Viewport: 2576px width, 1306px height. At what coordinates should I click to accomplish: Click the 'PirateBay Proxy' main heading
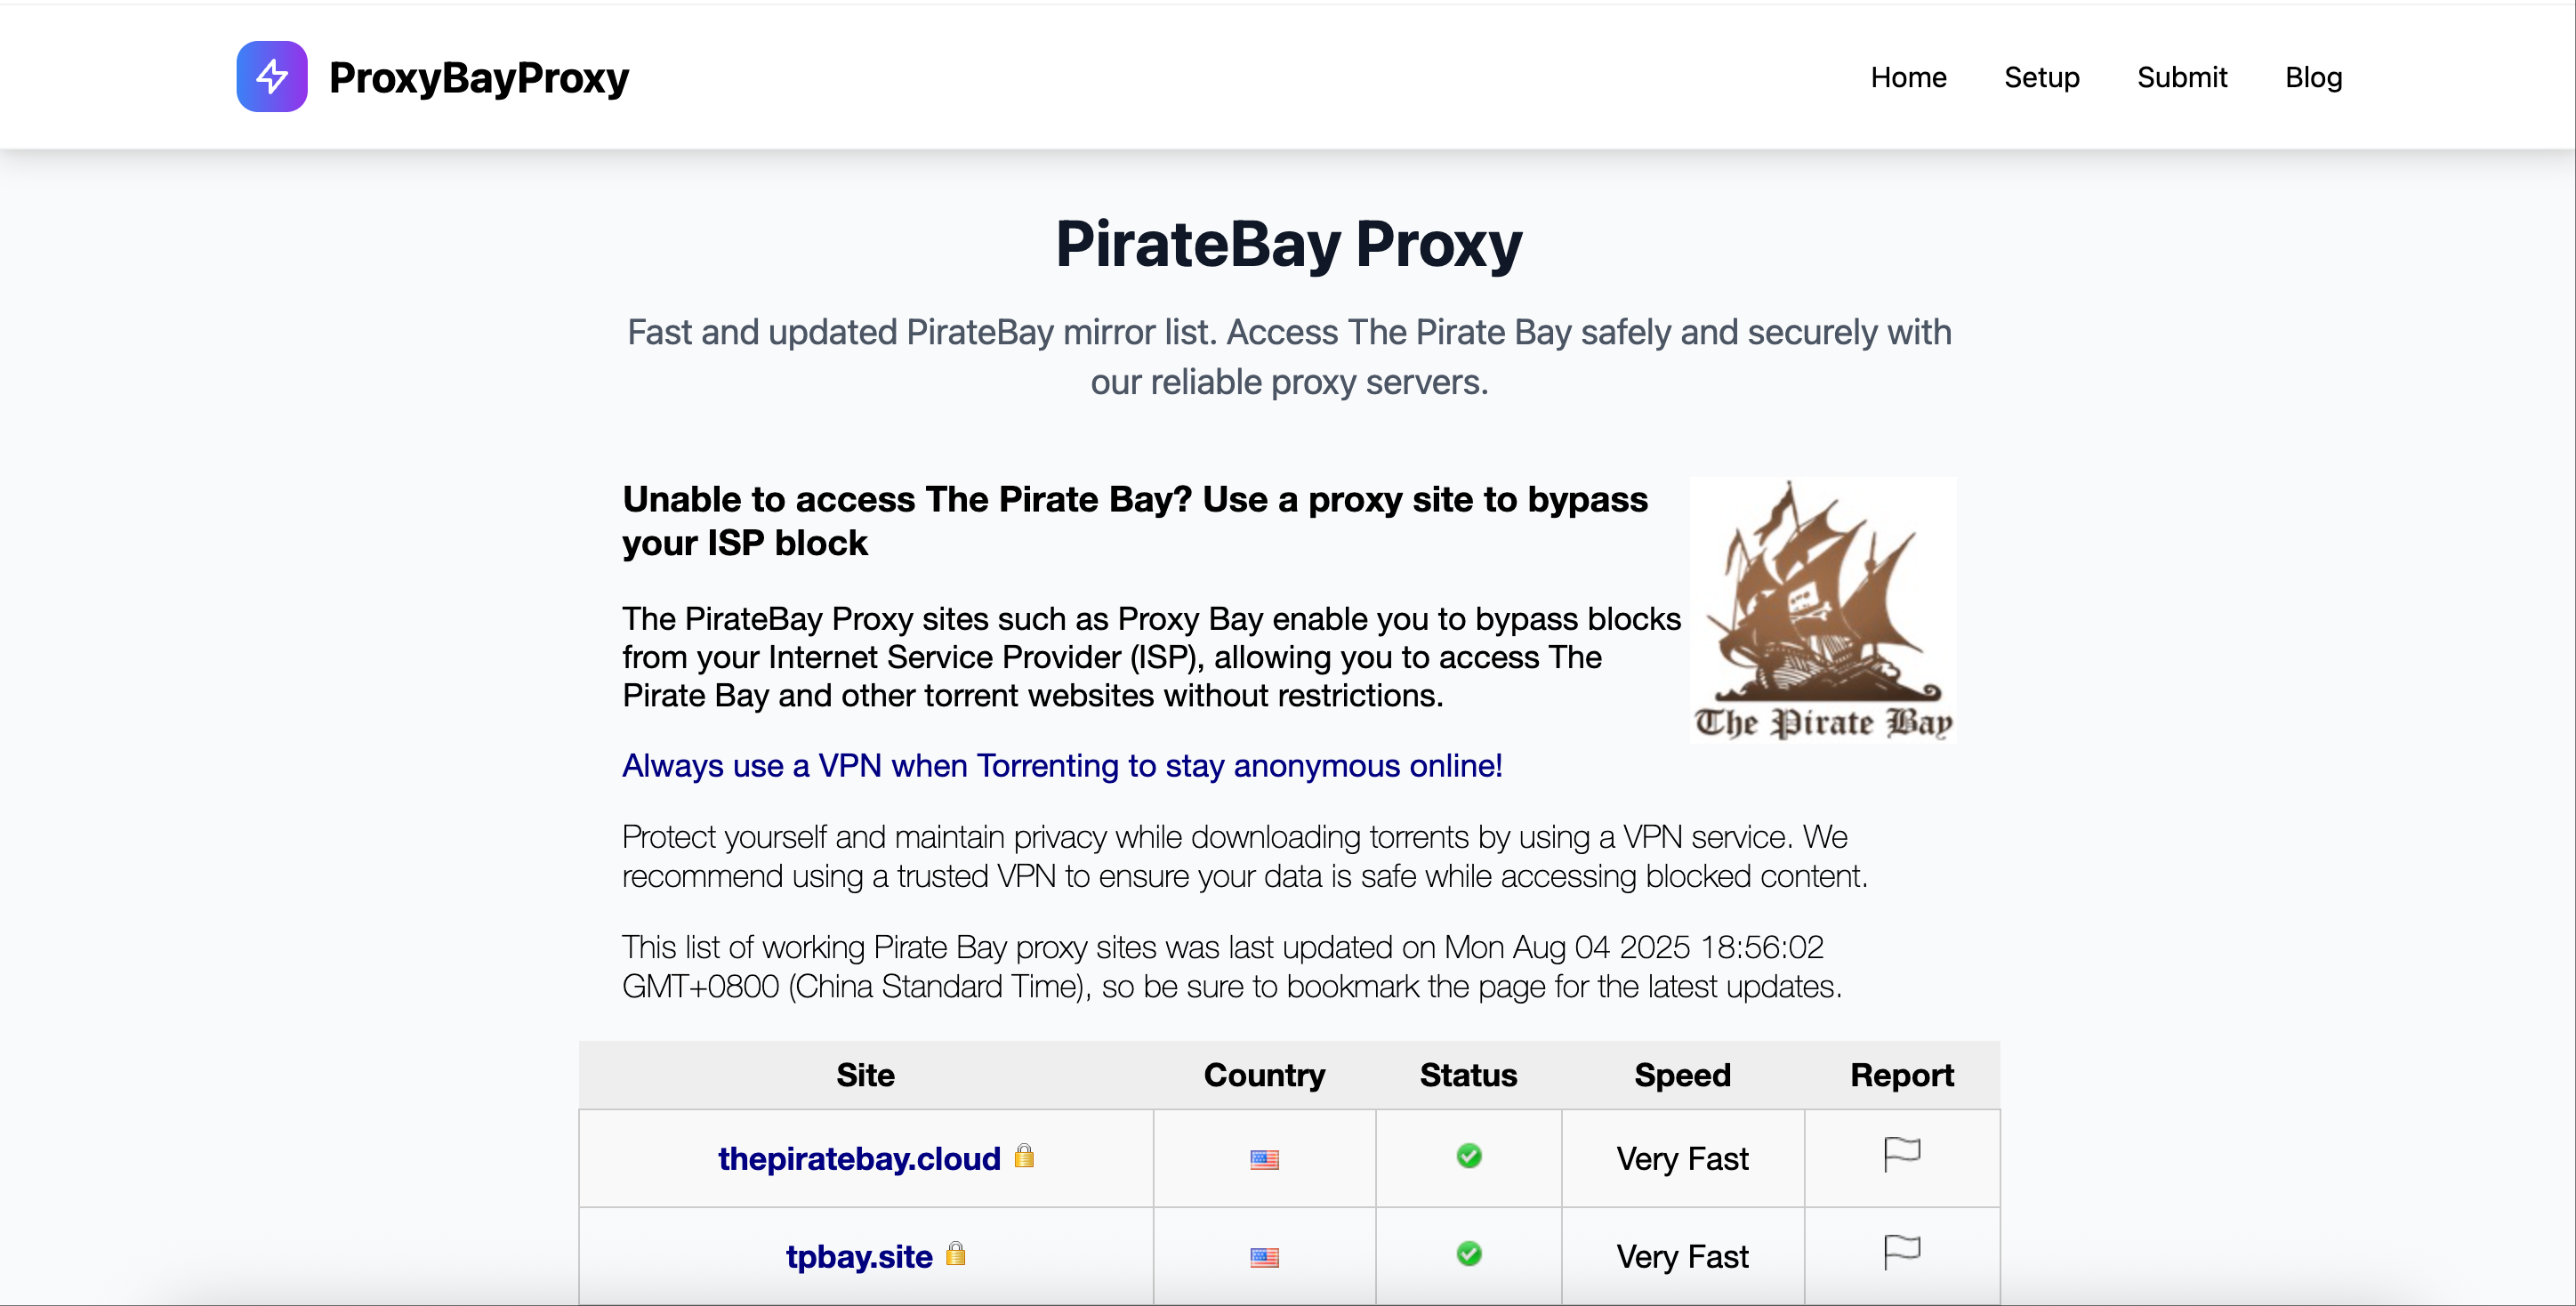(x=1289, y=245)
